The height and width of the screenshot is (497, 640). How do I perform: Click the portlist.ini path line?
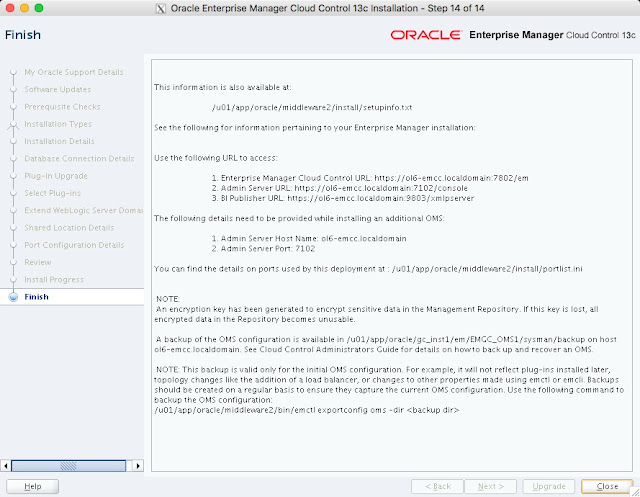(368, 269)
